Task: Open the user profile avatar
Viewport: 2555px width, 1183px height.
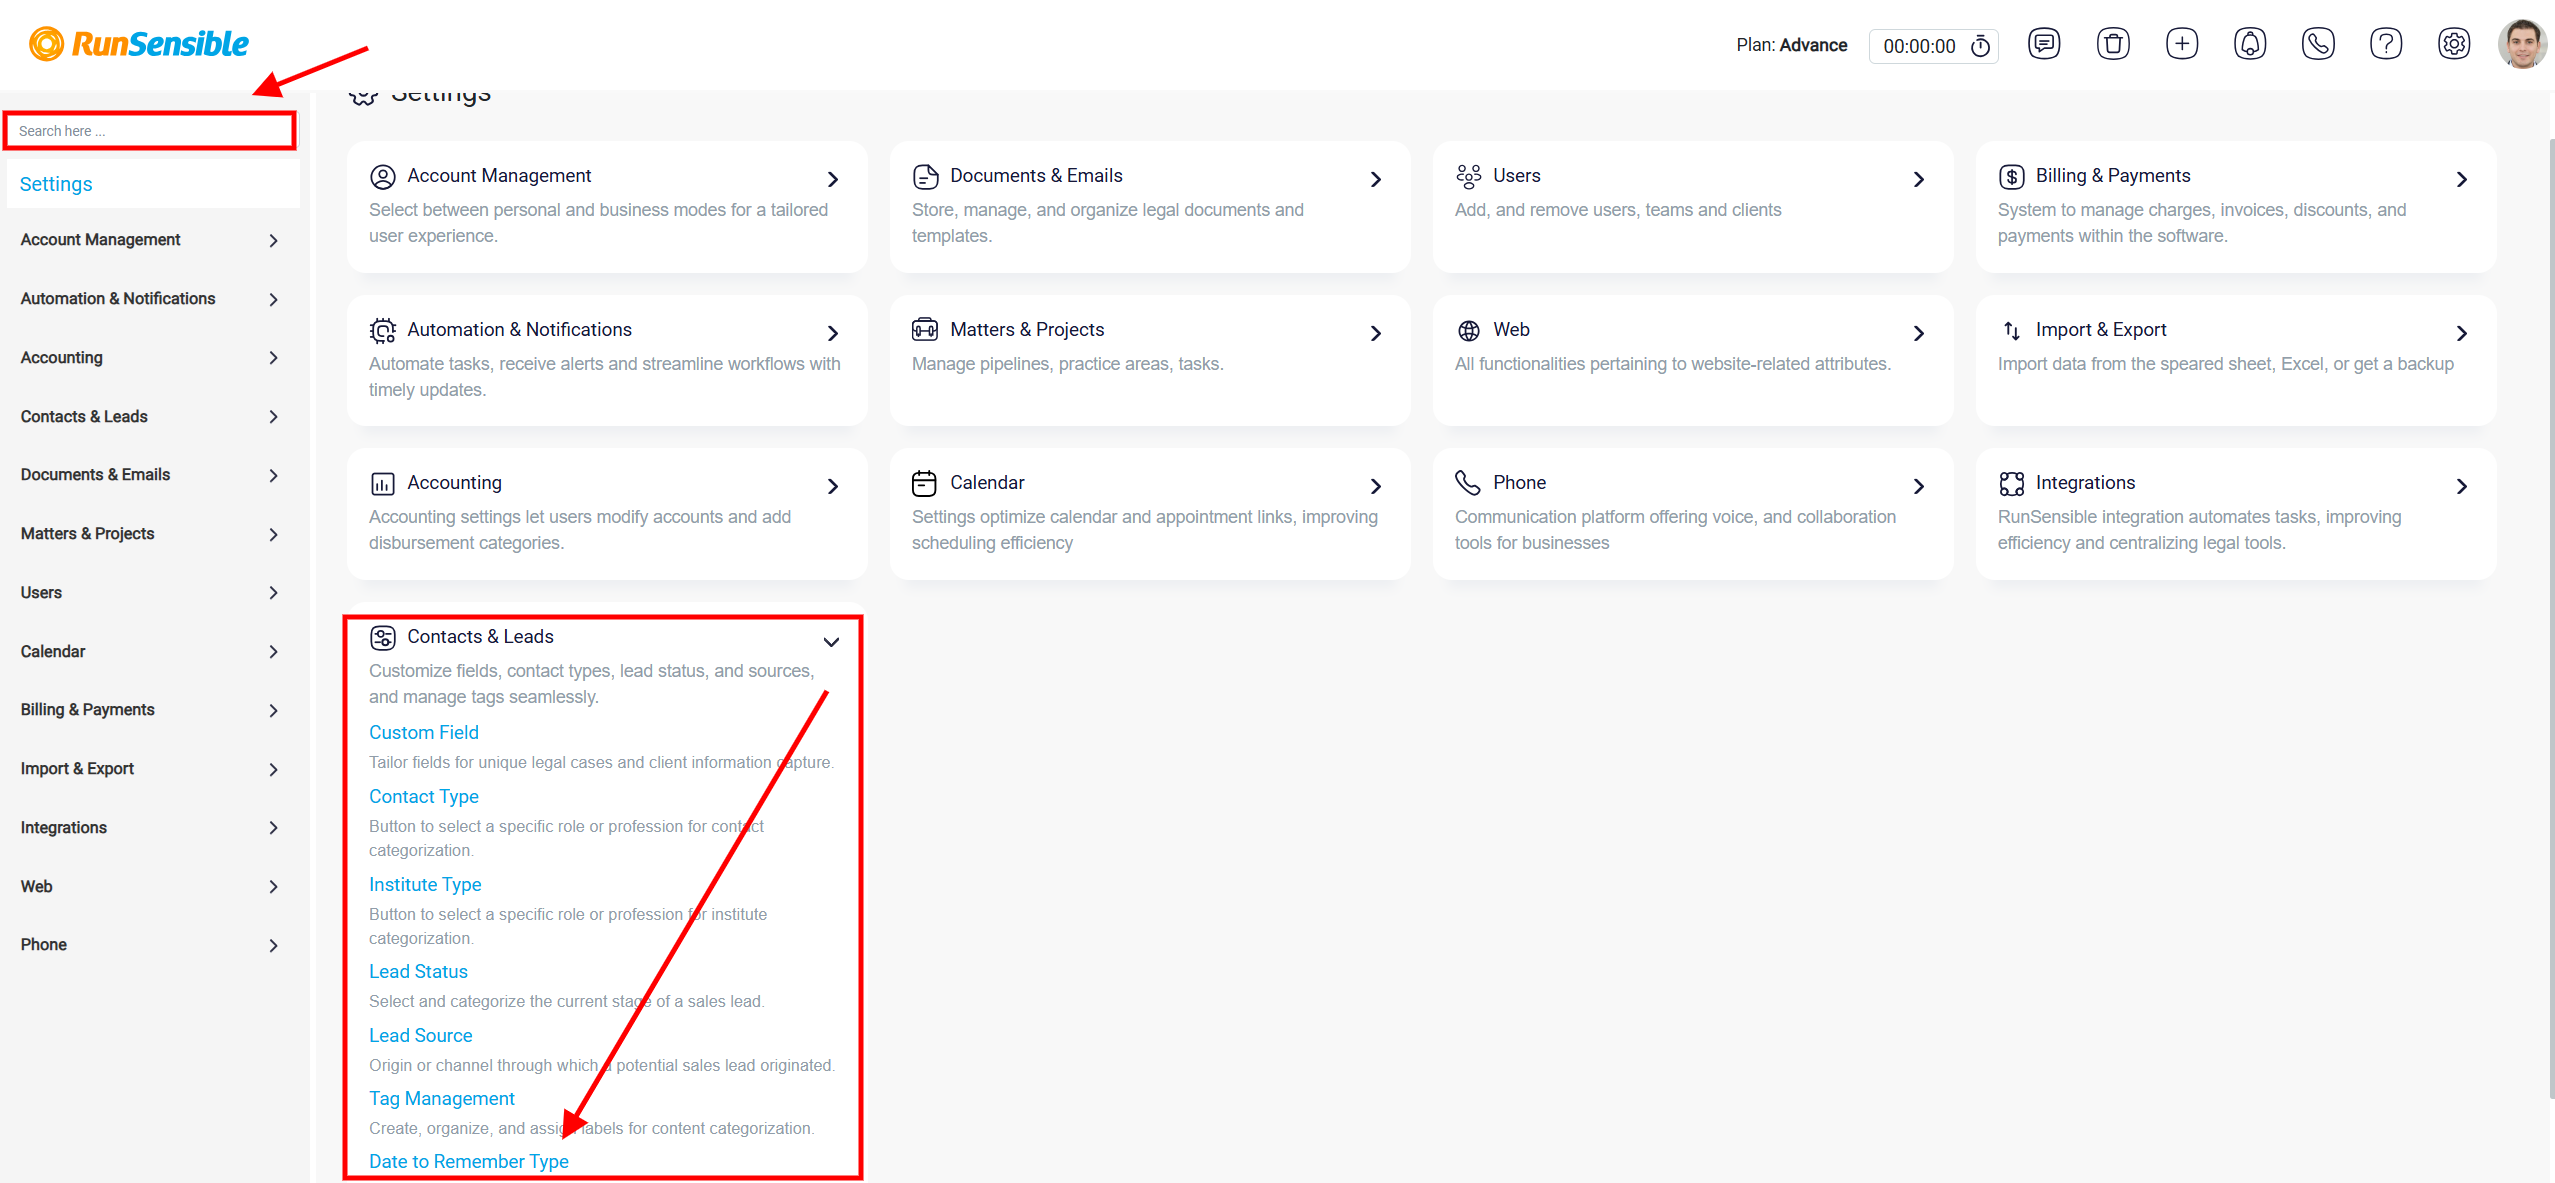Action: pyautogui.click(x=2522, y=44)
